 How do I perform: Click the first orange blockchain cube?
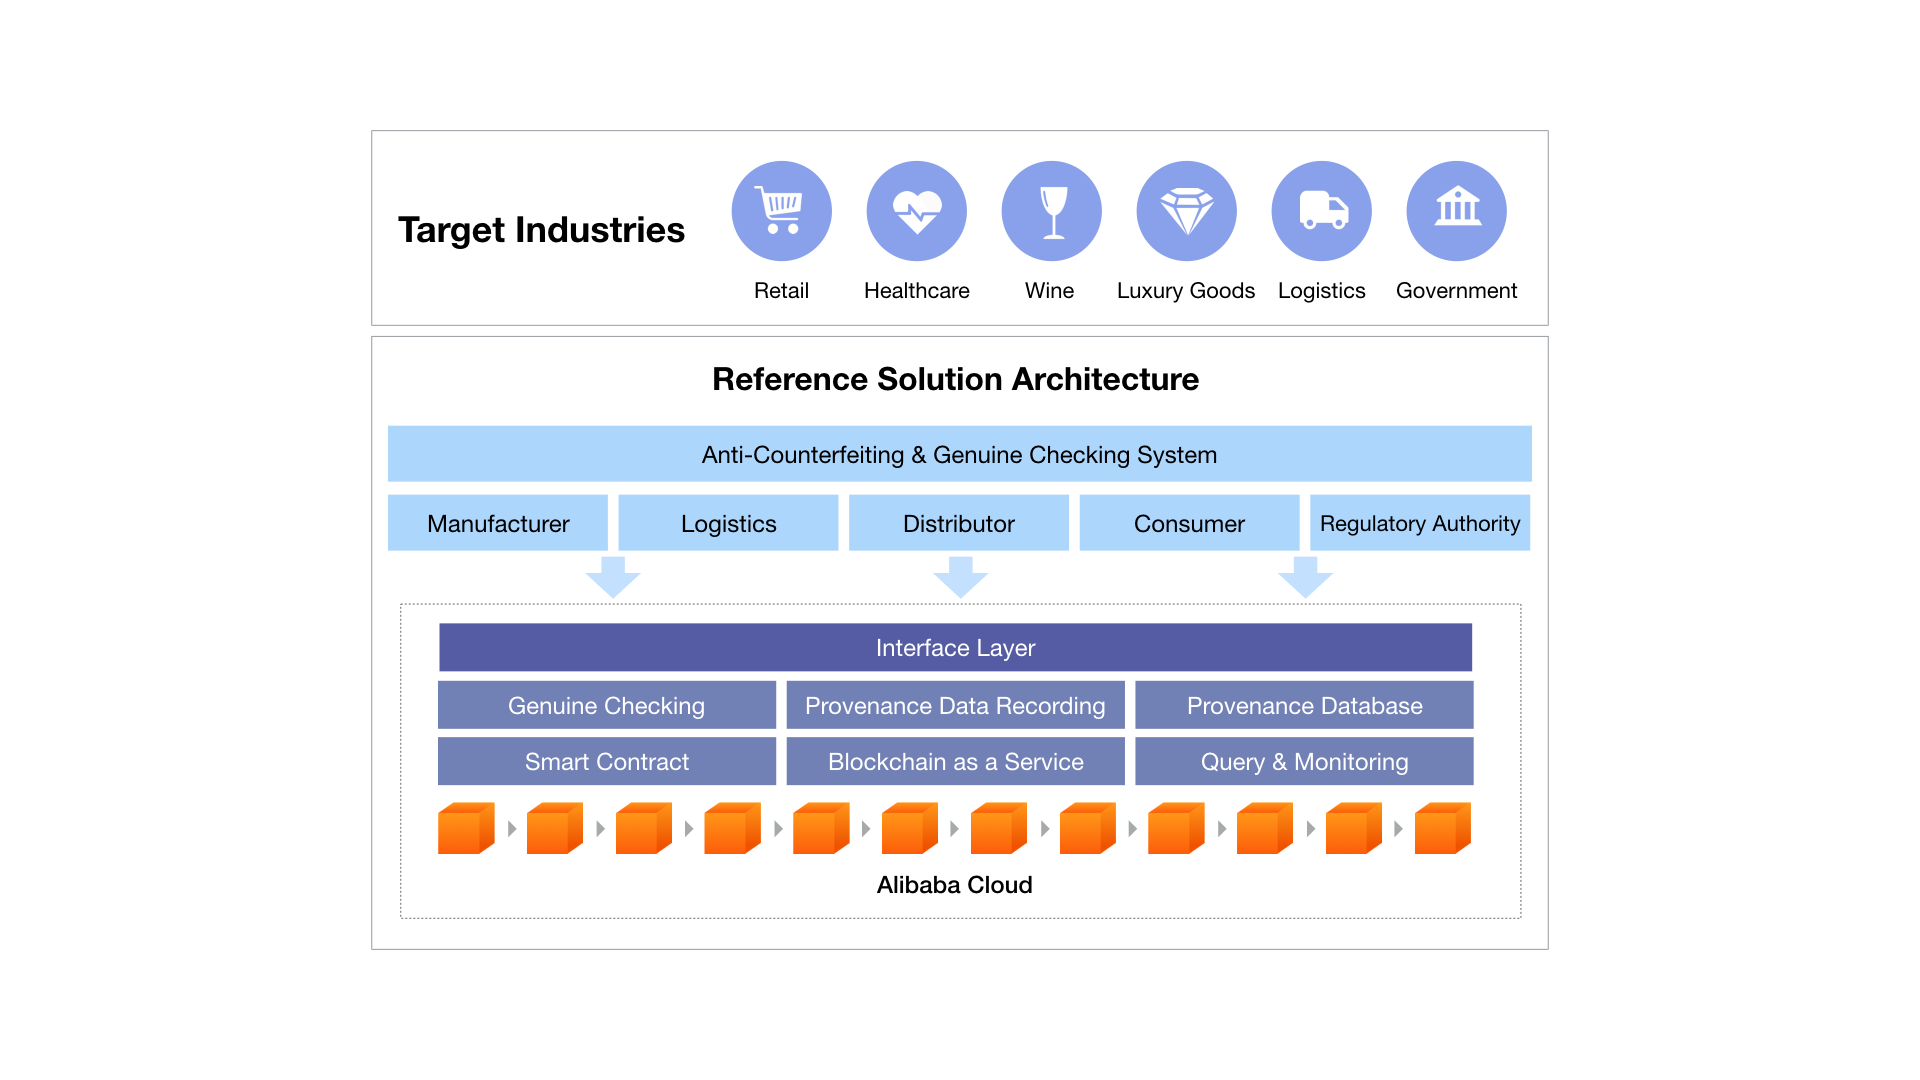click(466, 828)
